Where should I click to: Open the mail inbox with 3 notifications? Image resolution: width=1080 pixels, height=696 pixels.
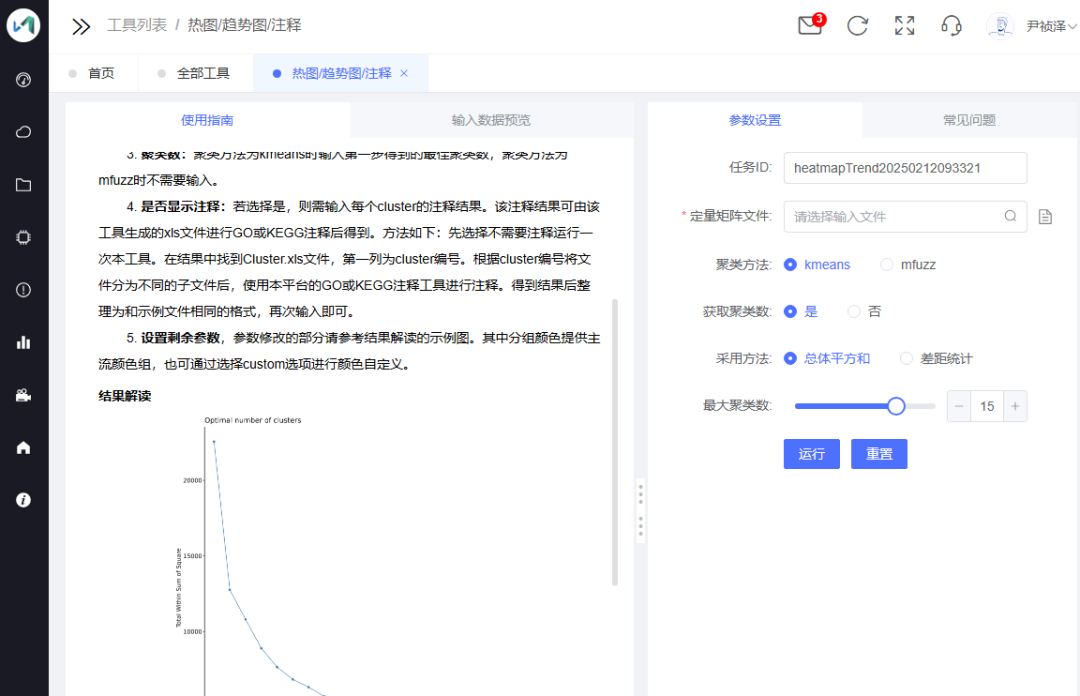point(811,25)
